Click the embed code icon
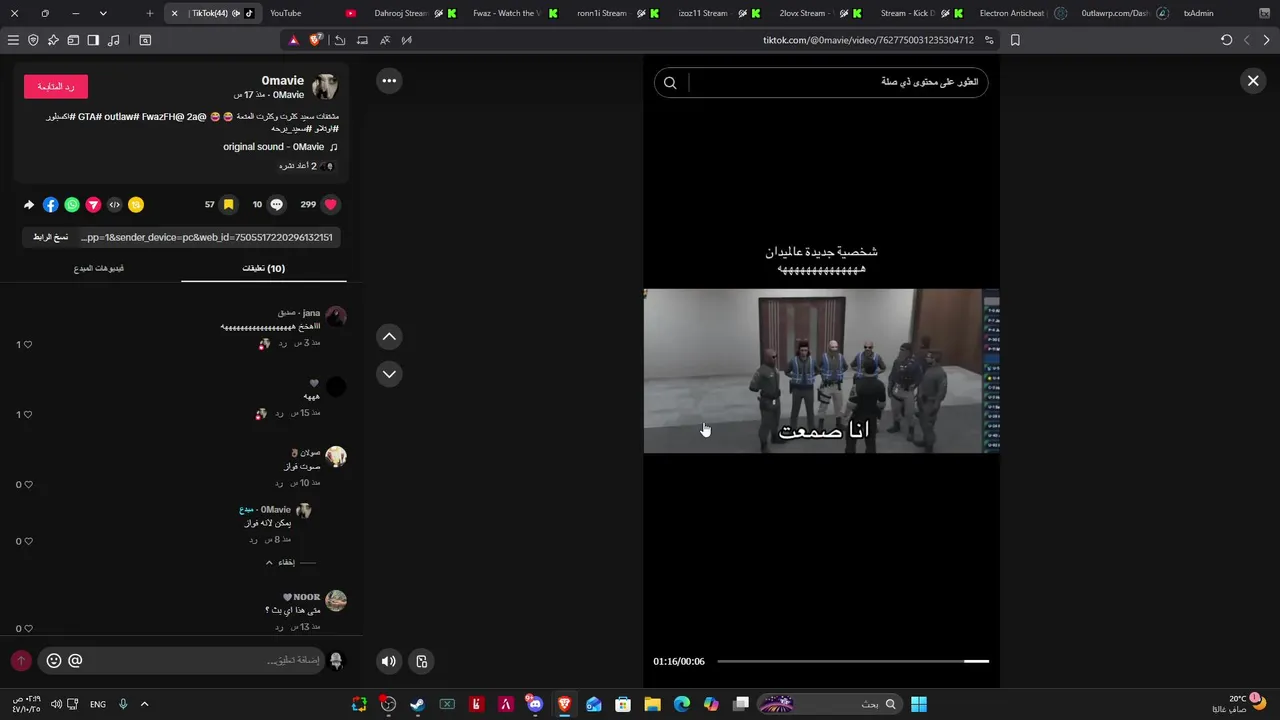This screenshot has height=720, width=1280. coord(115,205)
